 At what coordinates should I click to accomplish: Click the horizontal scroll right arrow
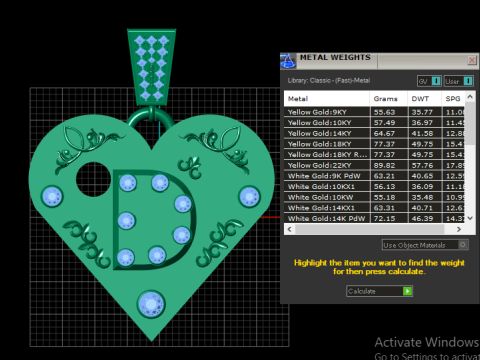tap(459, 229)
